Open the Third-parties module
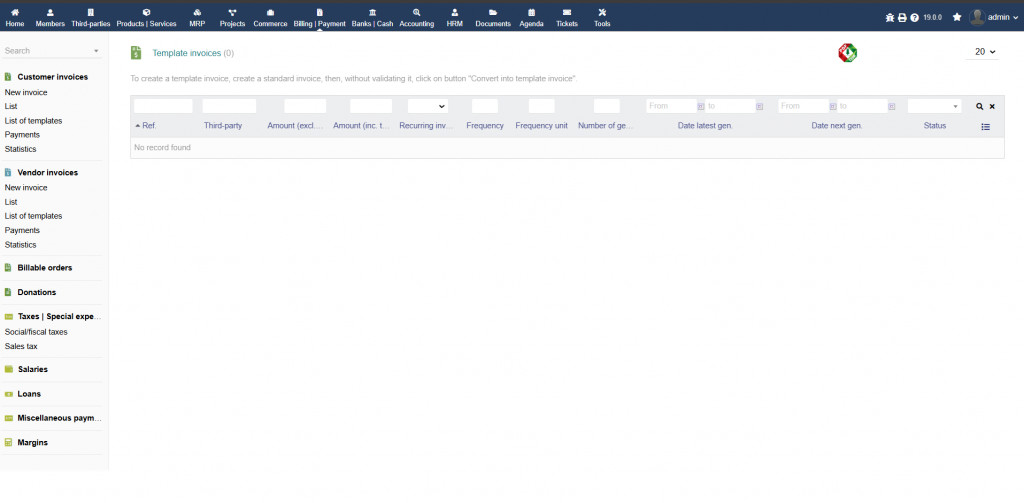The width and height of the screenshot is (1024, 503). [x=91, y=18]
